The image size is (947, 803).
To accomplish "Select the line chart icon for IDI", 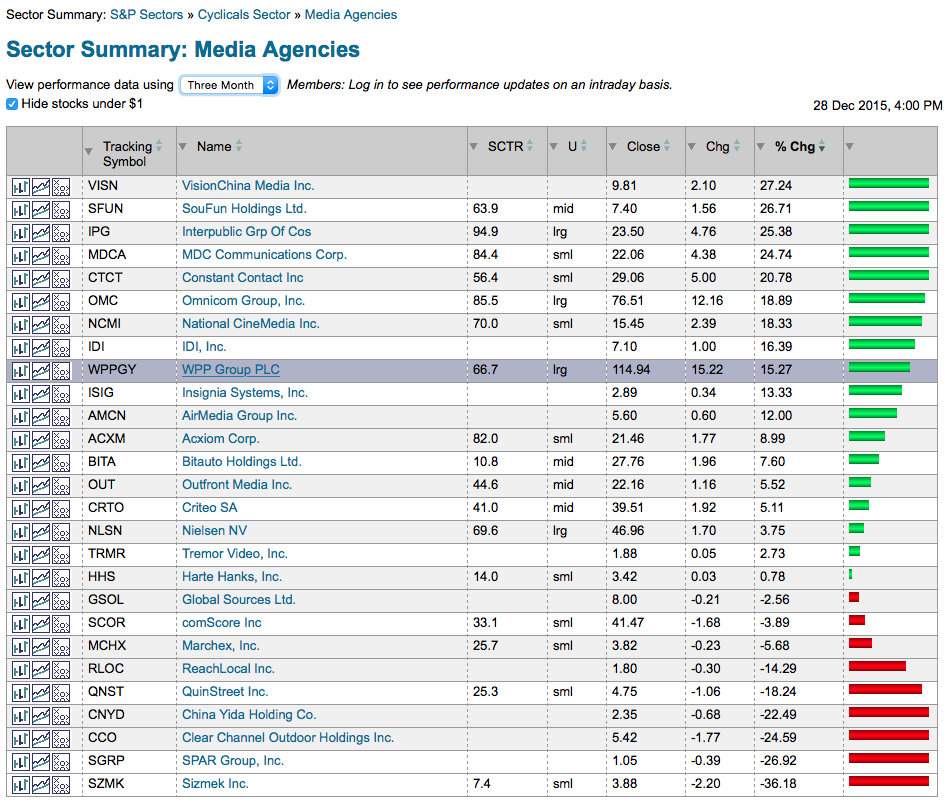I will coord(40,348).
